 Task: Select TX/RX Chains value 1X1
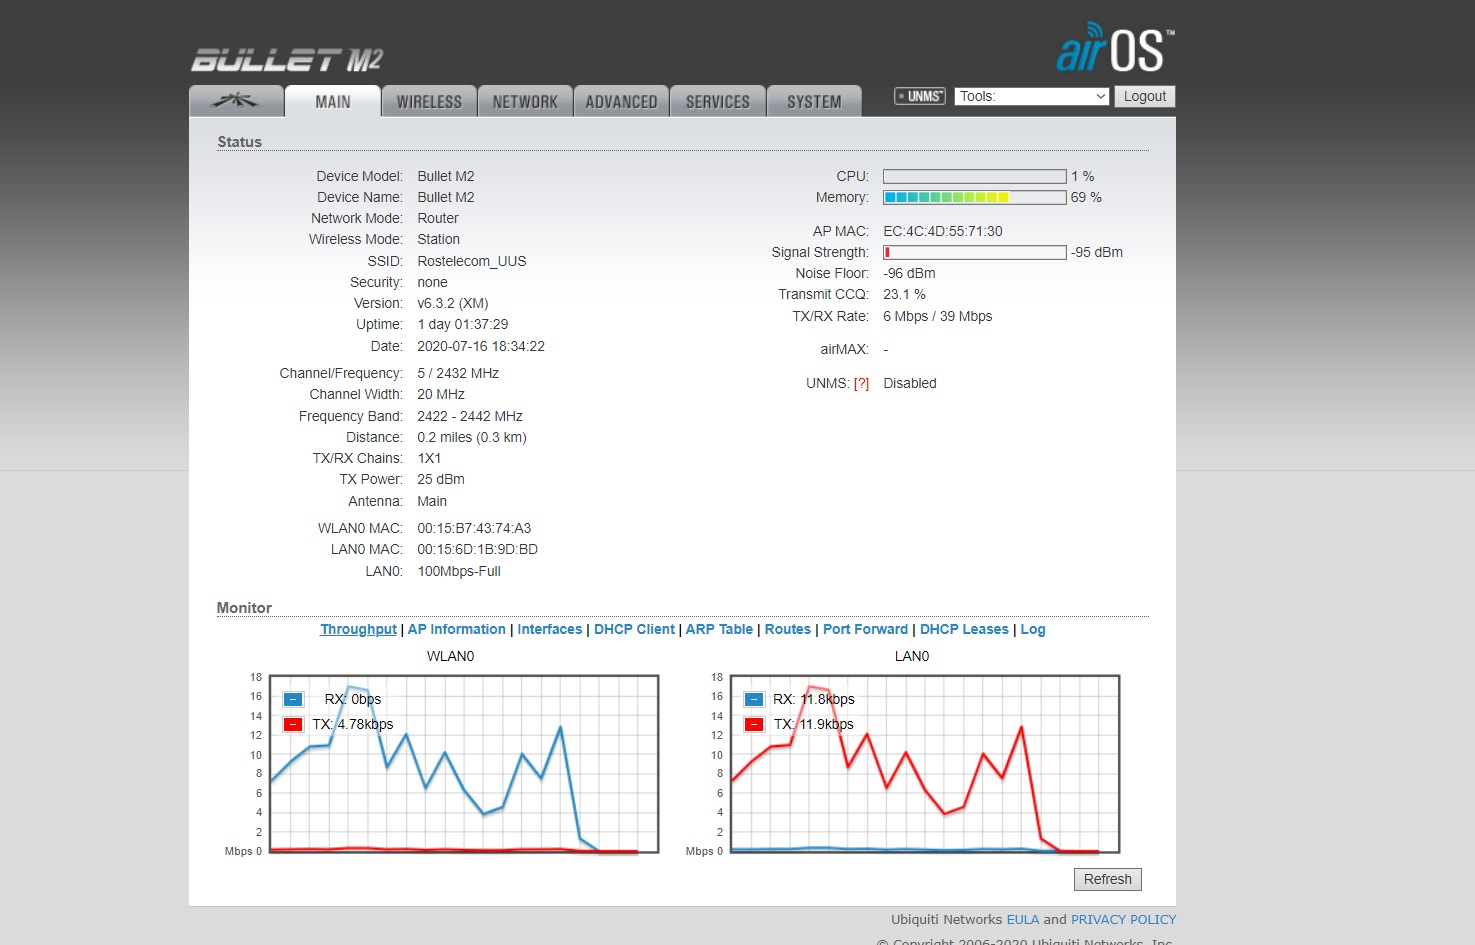click(429, 458)
